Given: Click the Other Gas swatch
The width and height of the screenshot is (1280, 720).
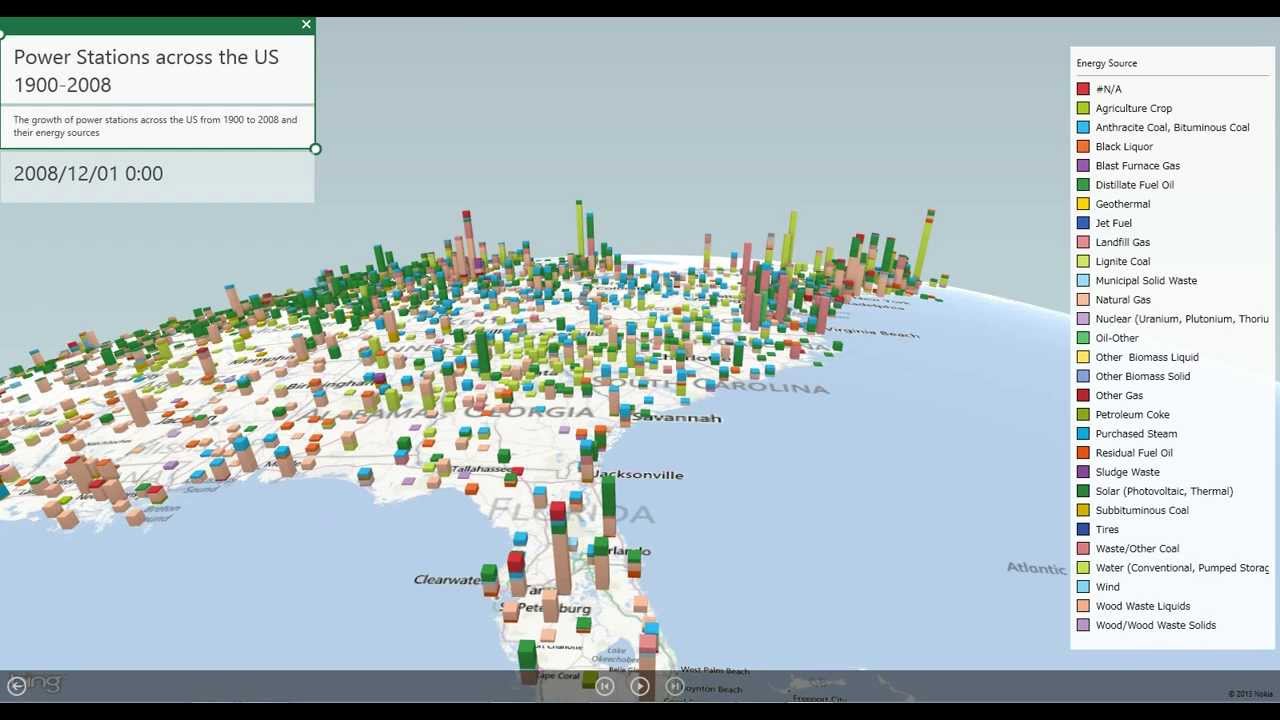Looking at the screenshot, I should click(x=1083, y=395).
